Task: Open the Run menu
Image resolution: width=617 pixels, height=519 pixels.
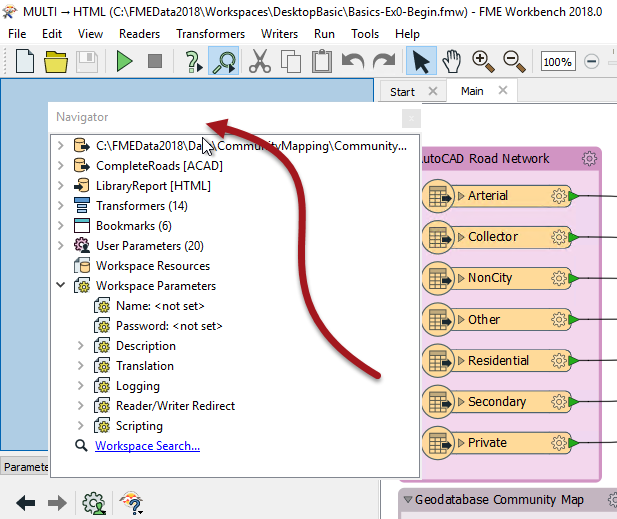Action: point(324,34)
